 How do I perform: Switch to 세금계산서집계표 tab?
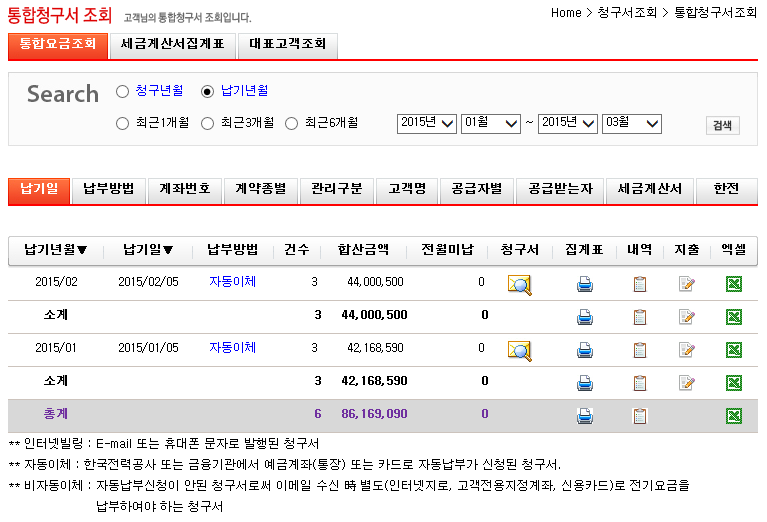[x=173, y=45]
